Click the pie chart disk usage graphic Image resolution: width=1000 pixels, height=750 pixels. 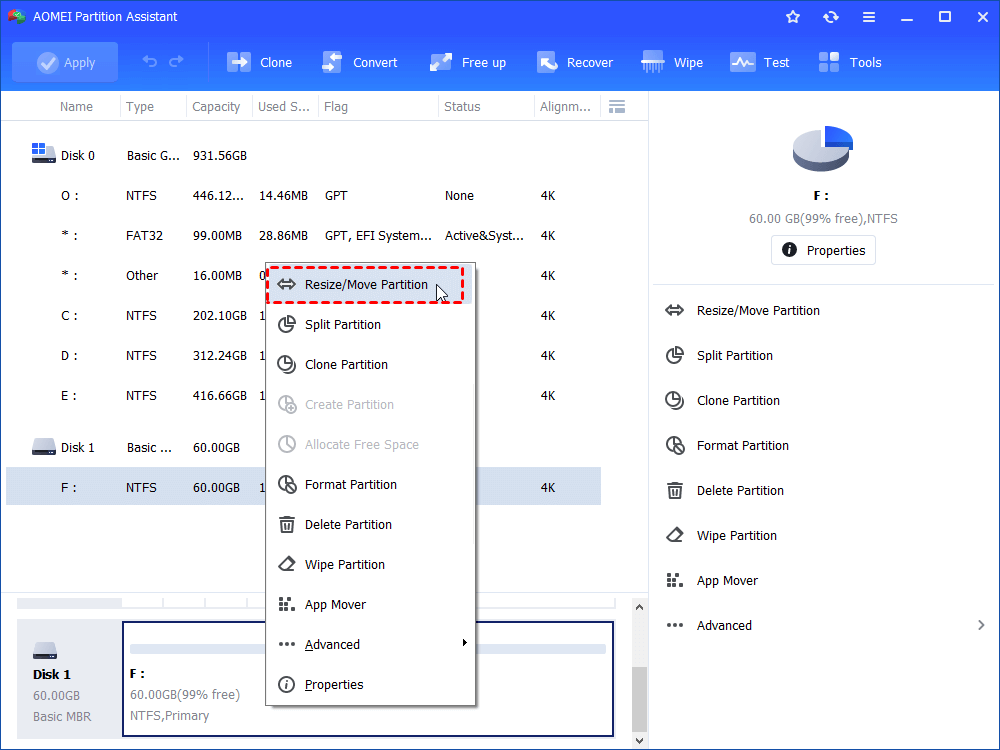pyautogui.click(x=823, y=149)
